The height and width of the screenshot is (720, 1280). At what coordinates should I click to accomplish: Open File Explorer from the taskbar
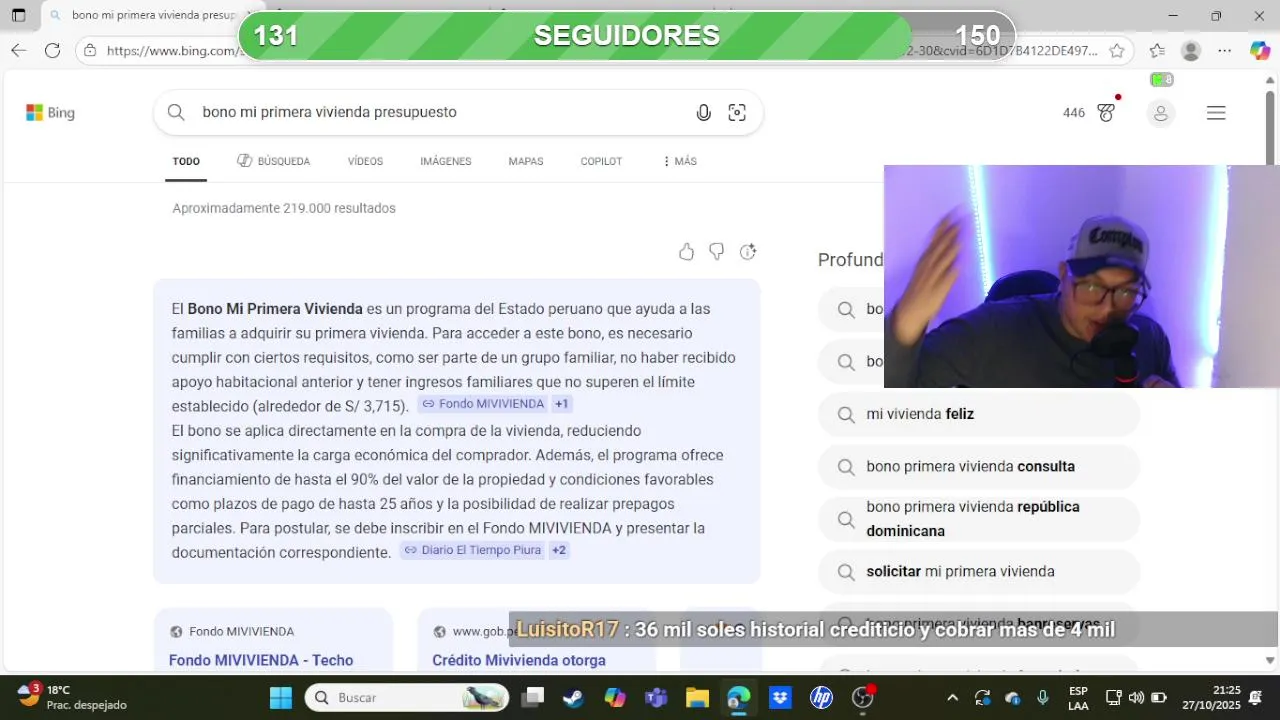pyautogui.click(x=697, y=697)
